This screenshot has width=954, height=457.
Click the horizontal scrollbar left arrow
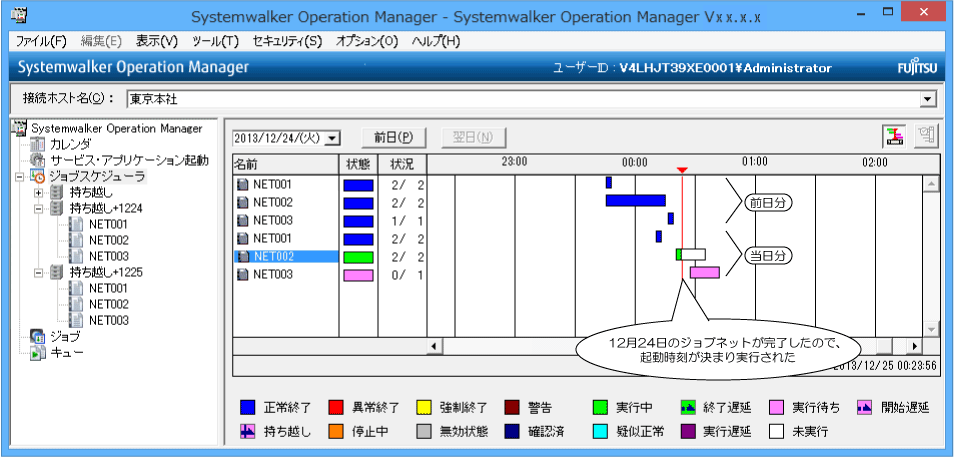[434, 346]
